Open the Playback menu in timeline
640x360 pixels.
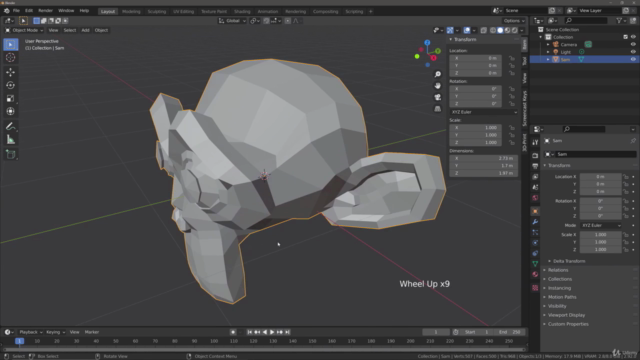point(31,332)
